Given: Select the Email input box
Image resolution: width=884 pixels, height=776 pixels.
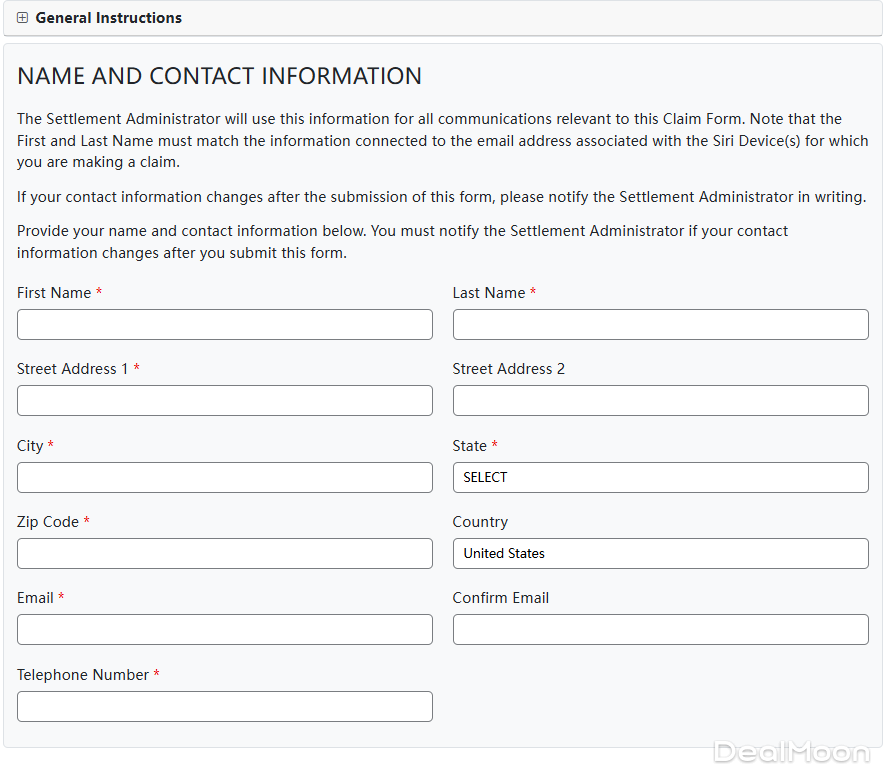Looking at the screenshot, I should 225,629.
